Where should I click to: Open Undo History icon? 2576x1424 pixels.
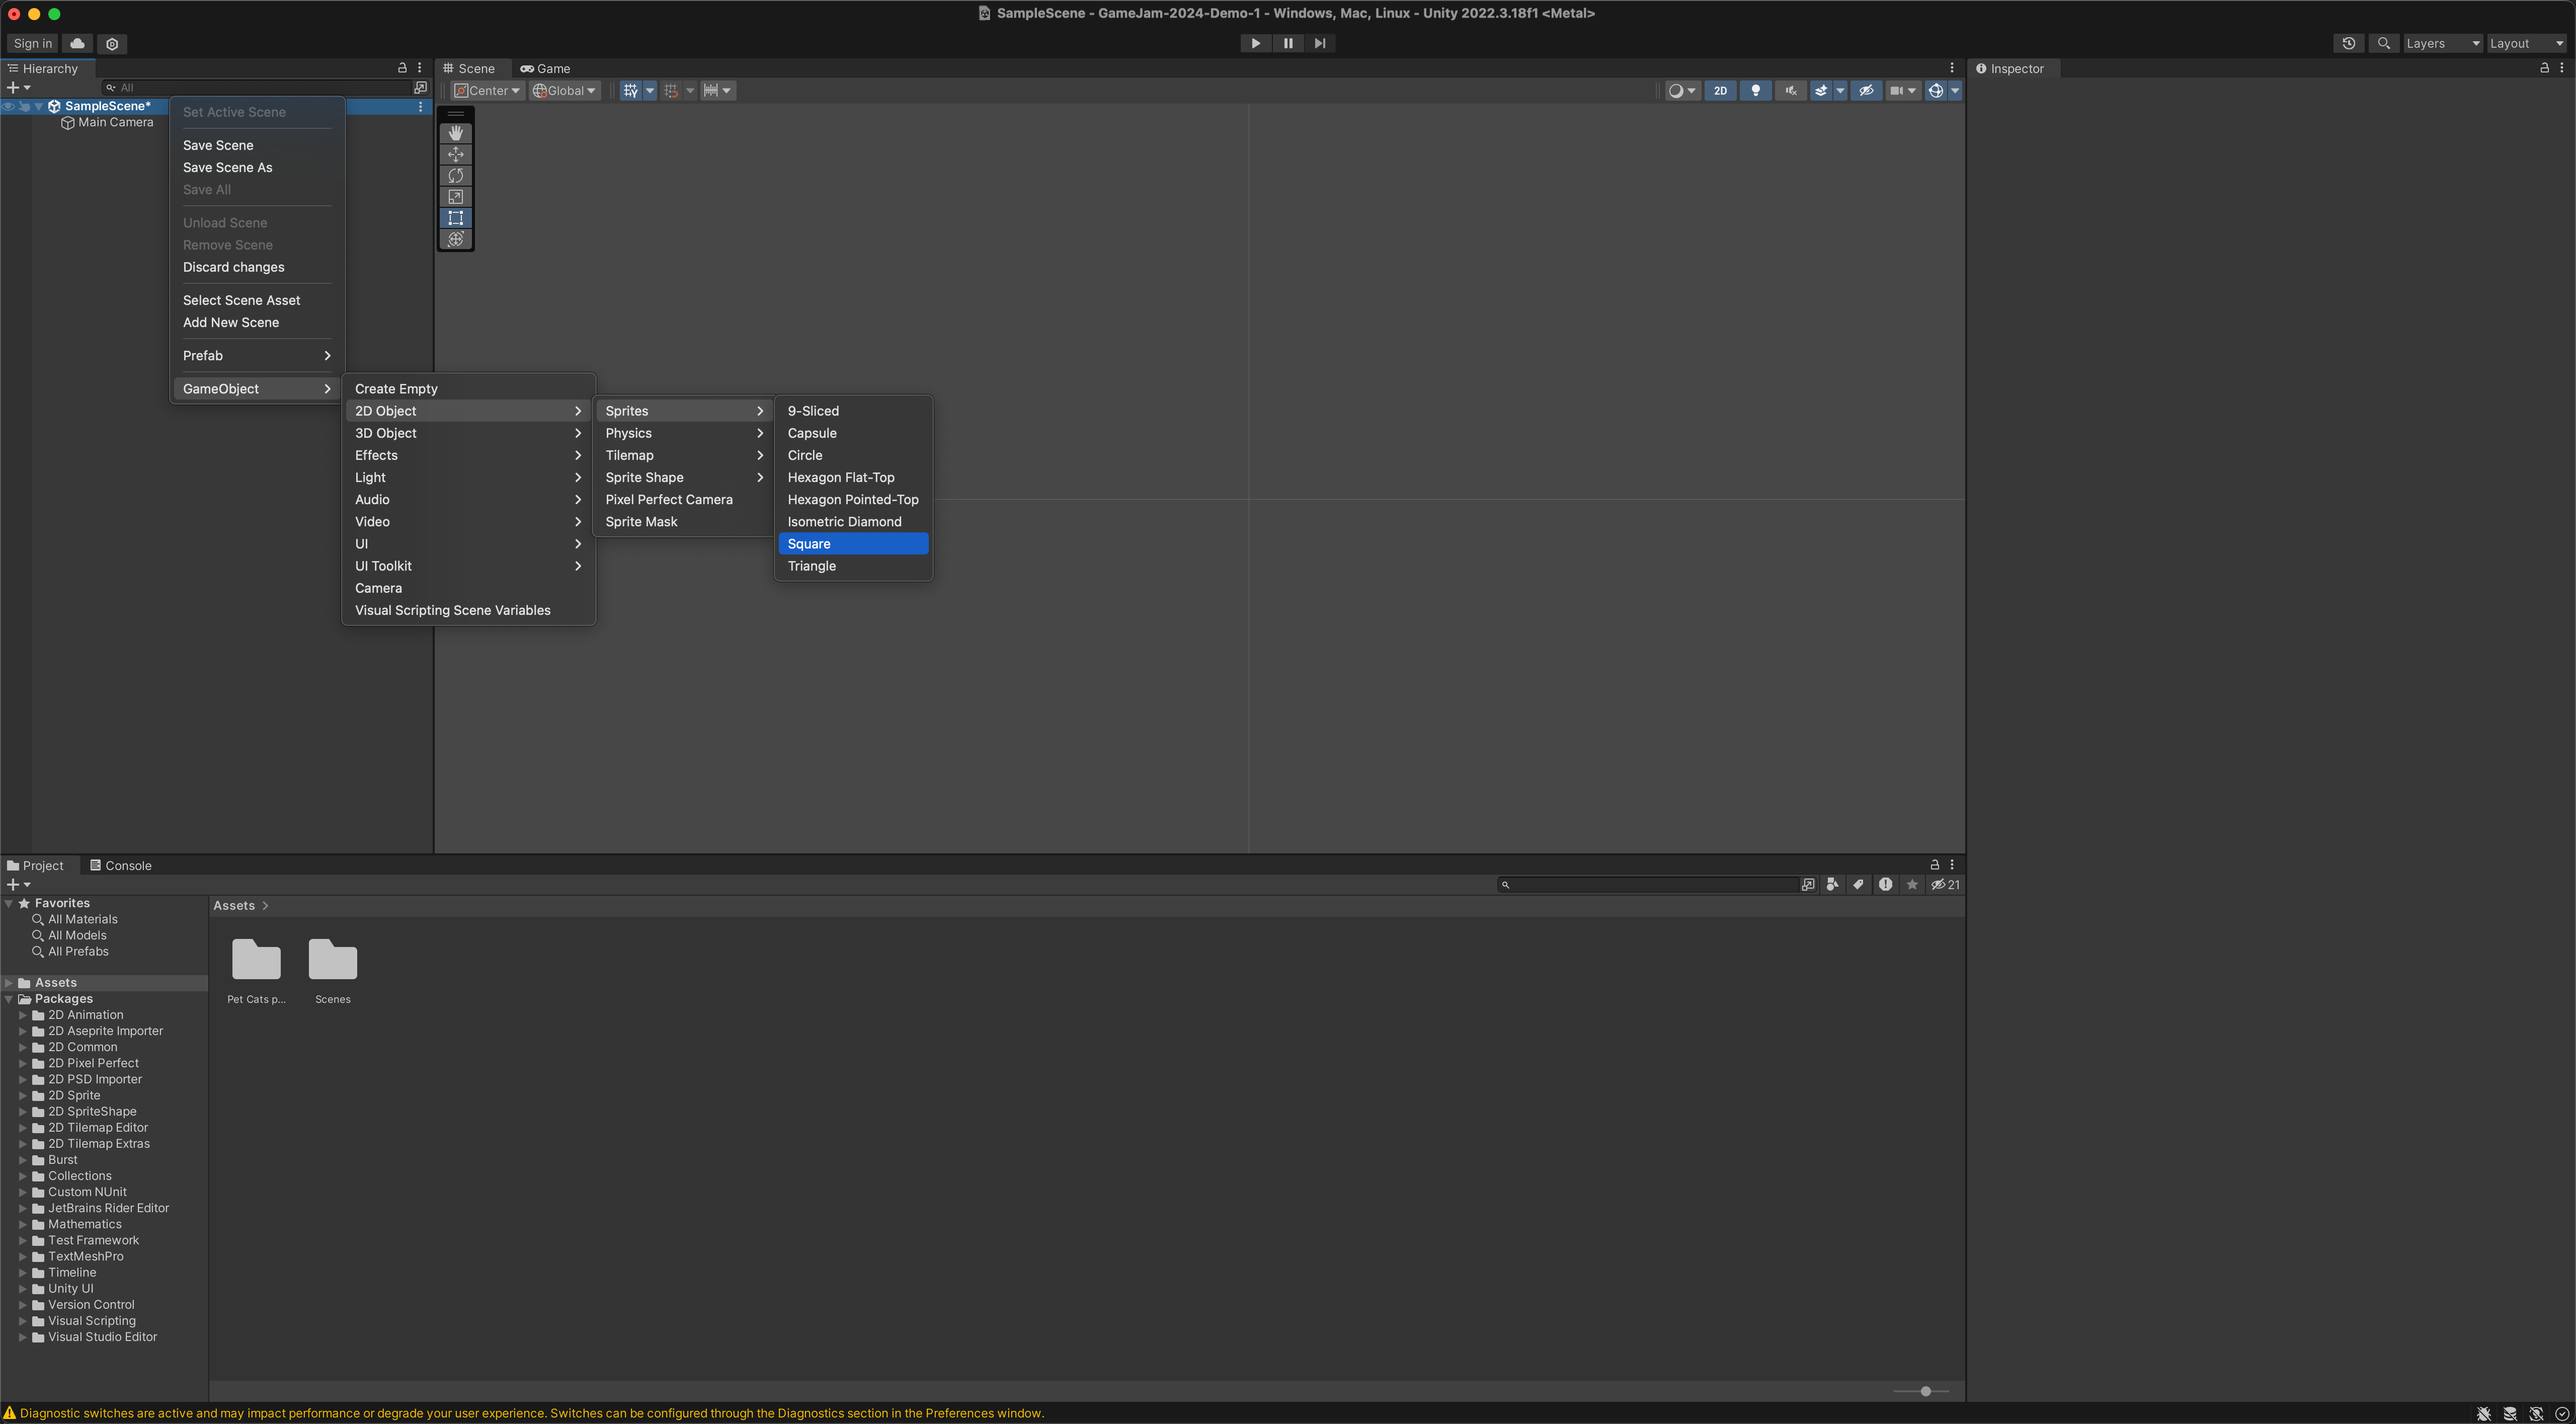pos(2348,43)
